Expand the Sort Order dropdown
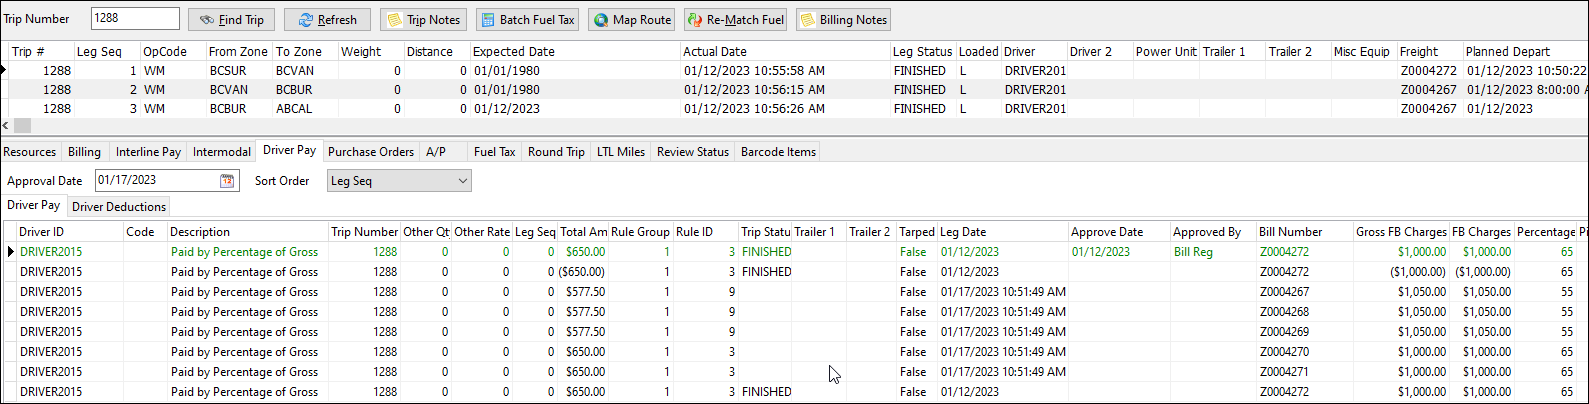This screenshot has width=1589, height=404. 462,181
